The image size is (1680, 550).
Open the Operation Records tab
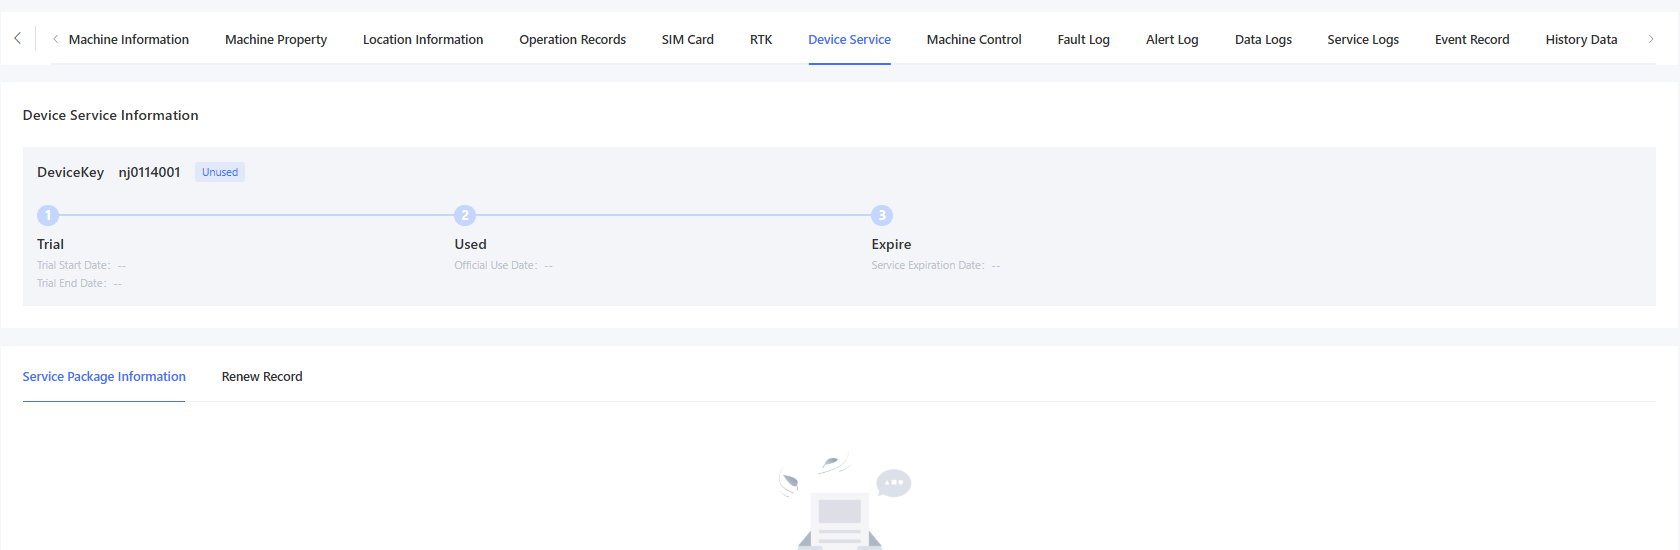(x=572, y=40)
